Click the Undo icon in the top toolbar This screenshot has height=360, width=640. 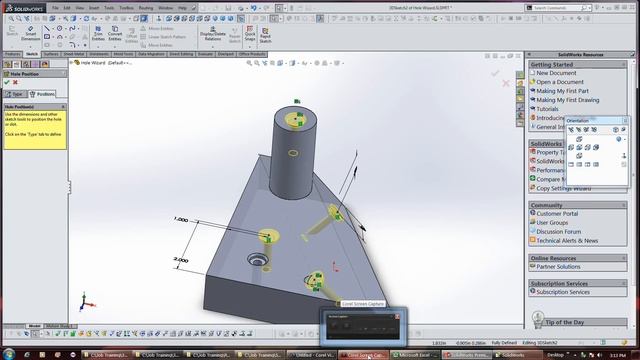[x=253, y=8]
